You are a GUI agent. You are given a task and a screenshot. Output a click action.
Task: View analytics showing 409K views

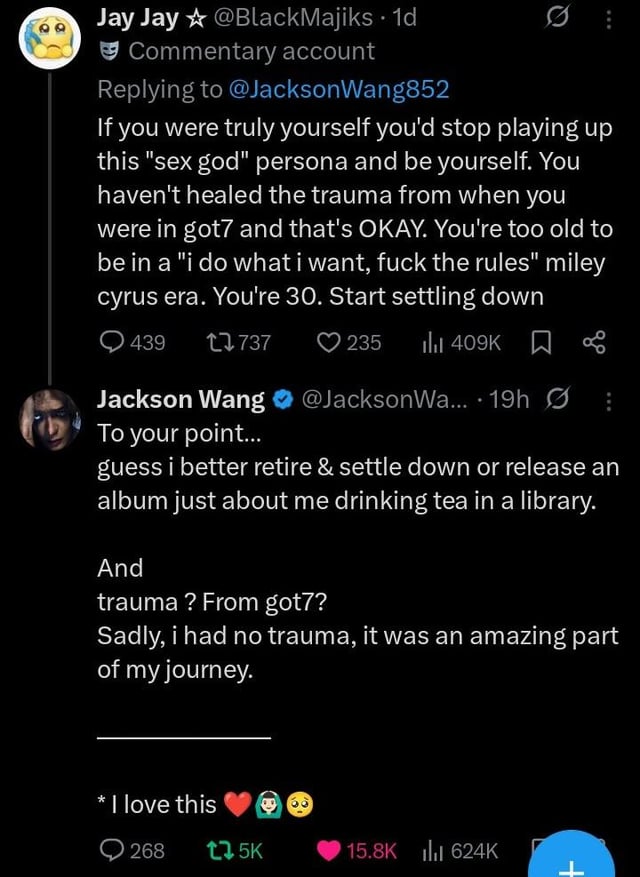pyautogui.click(x=436, y=343)
